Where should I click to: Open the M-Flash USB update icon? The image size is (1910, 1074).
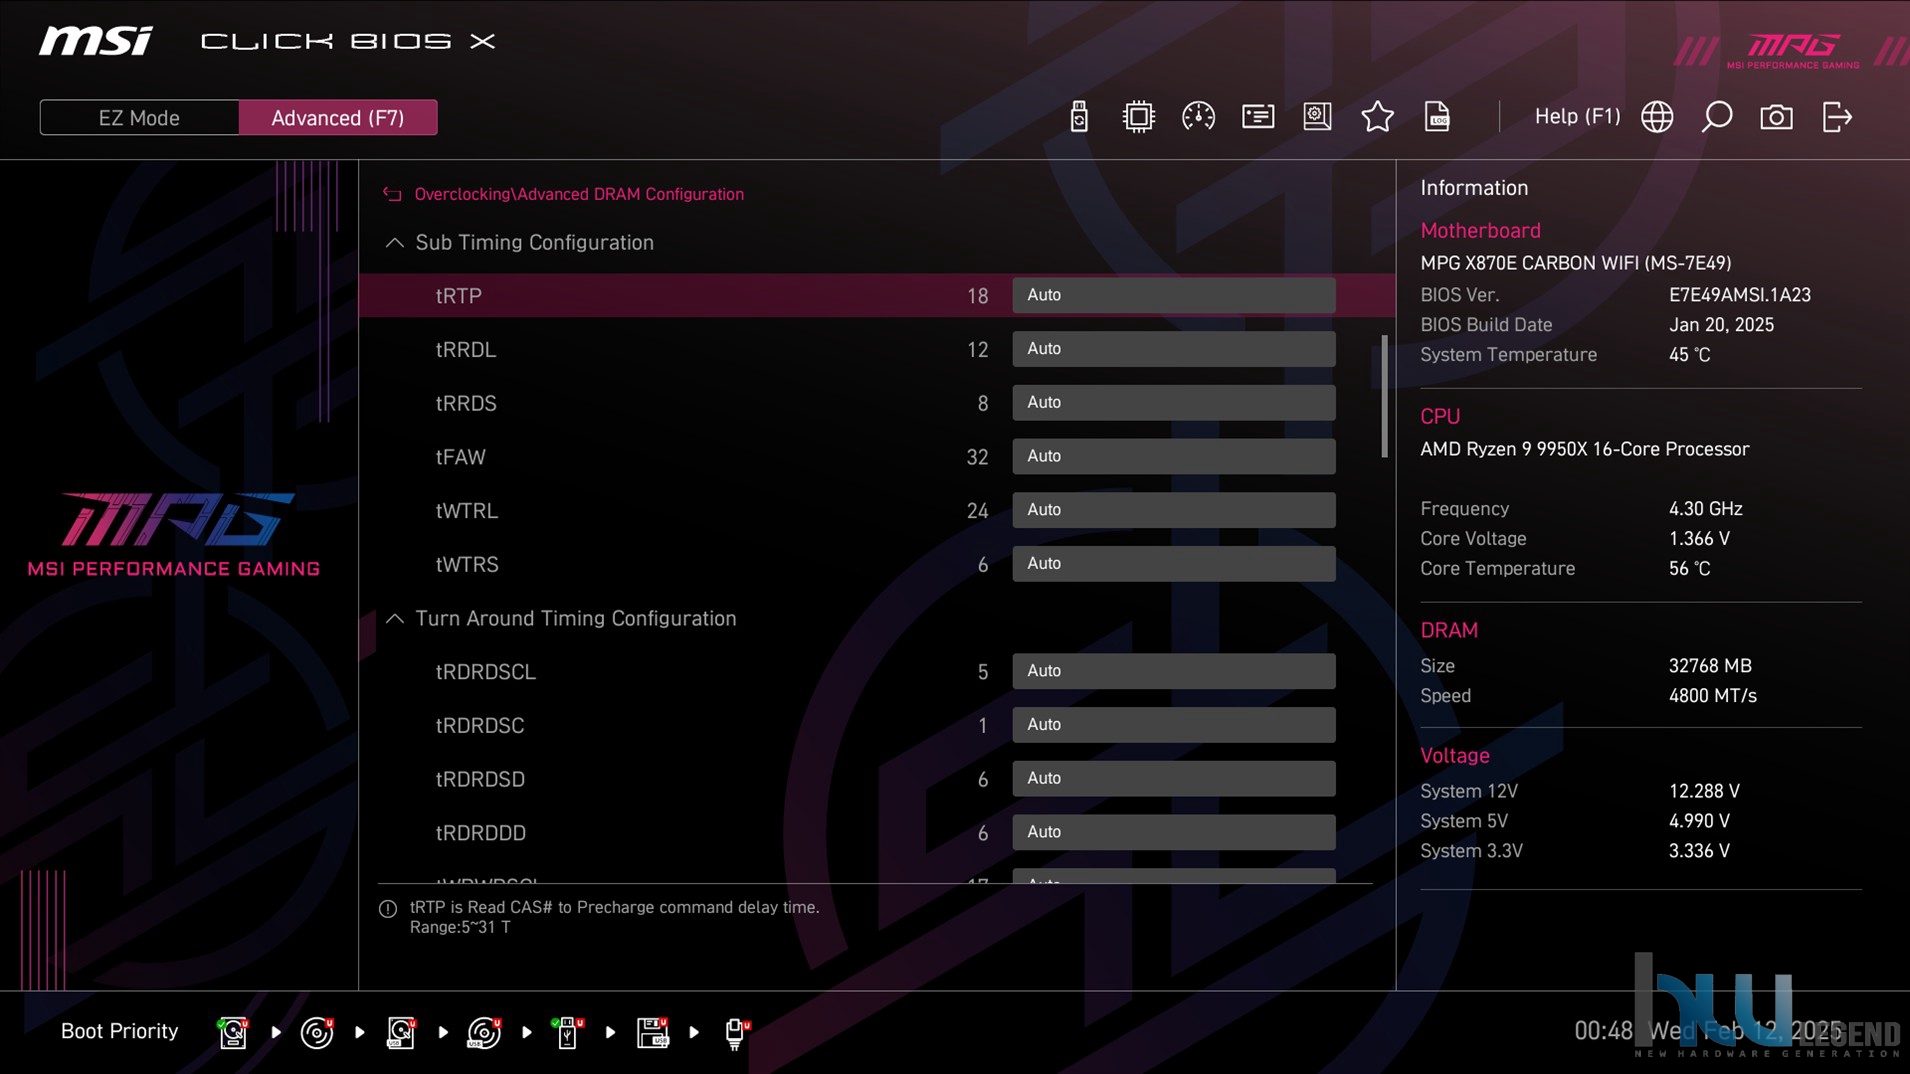point(1079,117)
